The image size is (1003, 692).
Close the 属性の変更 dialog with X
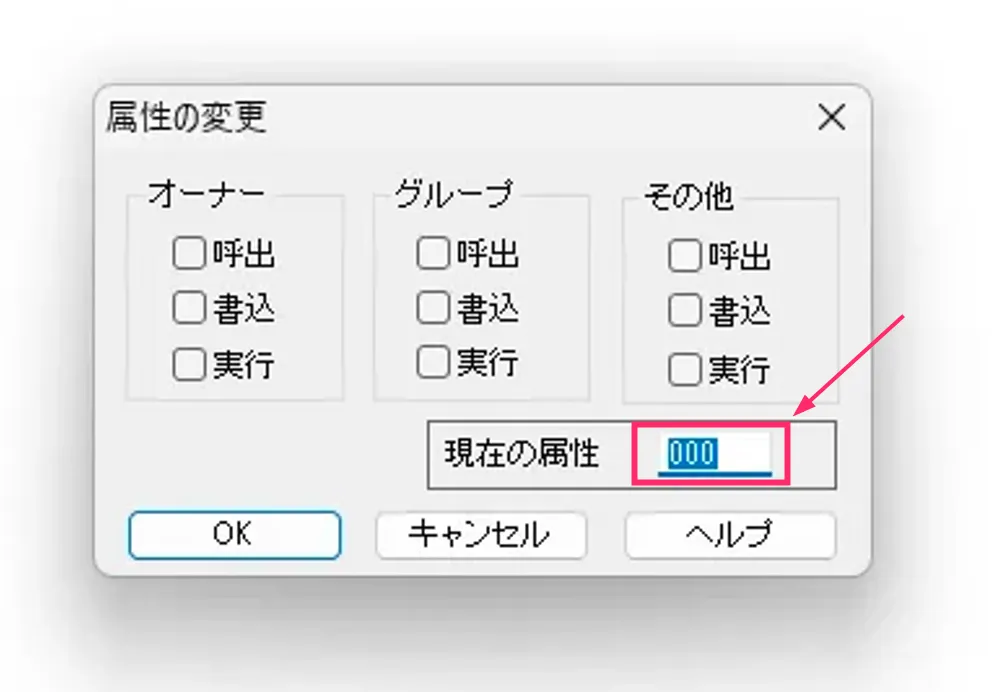tap(831, 118)
